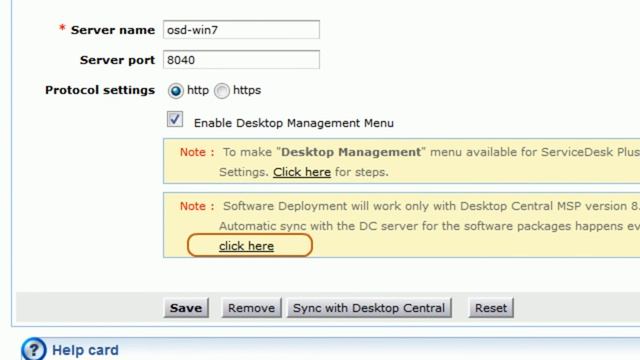Open the 'click here' software sync link
The image size is (640, 360).
pos(247,246)
